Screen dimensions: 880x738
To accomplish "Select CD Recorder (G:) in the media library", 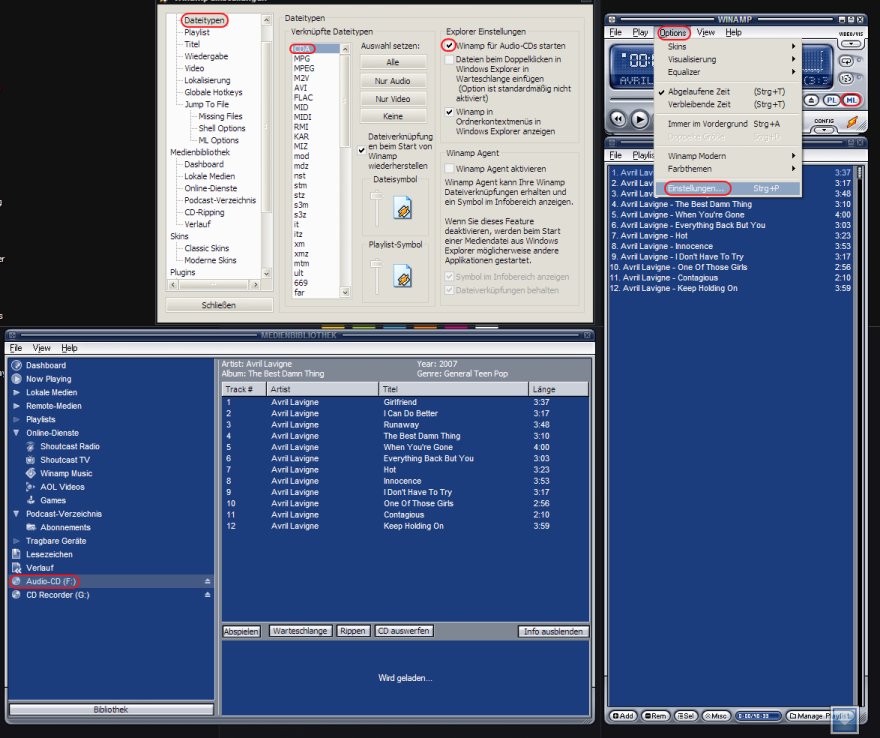I will [x=58, y=595].
